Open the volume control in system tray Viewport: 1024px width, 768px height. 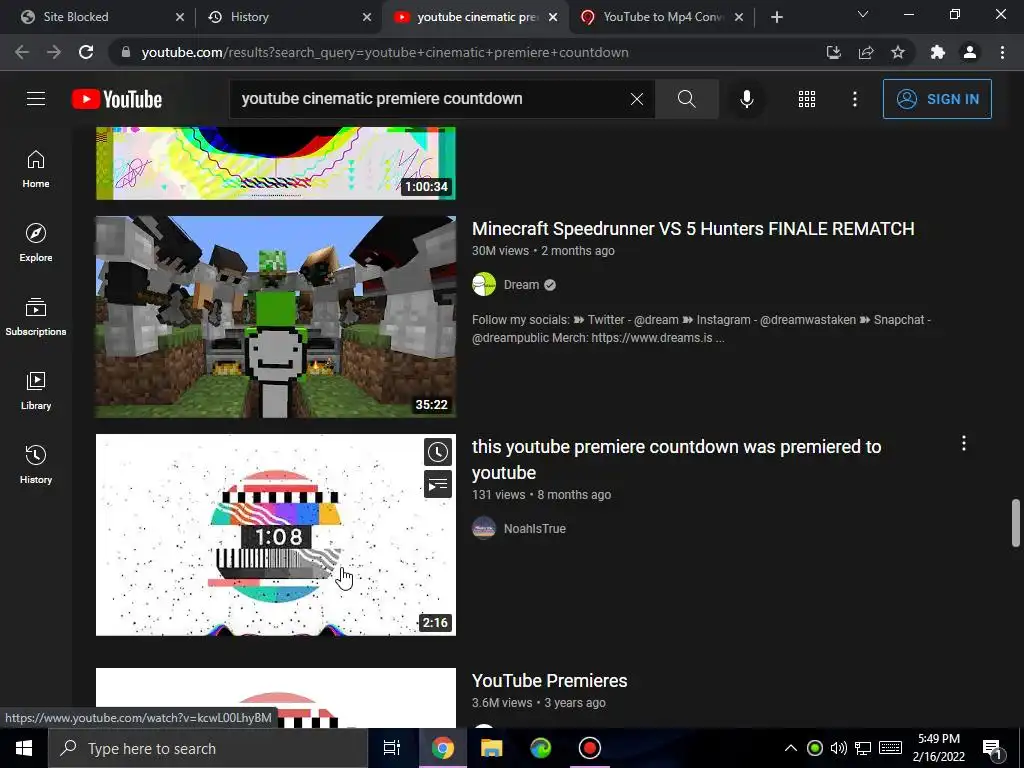coord(839,748)
